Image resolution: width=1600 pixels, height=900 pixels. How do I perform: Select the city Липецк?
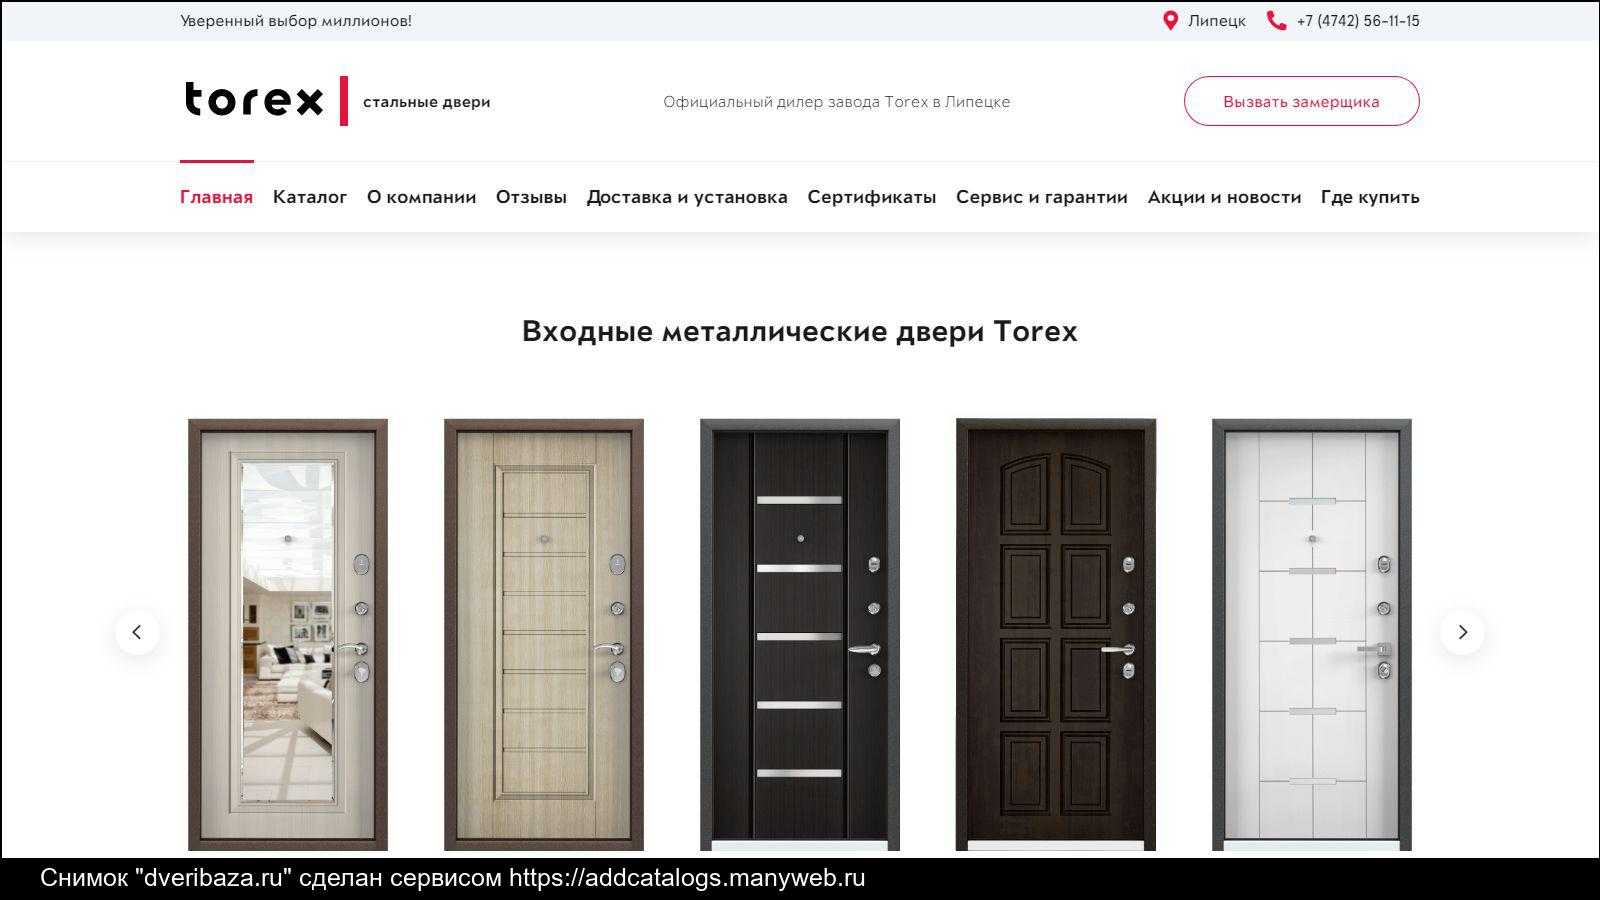(x=1217, y=21)
